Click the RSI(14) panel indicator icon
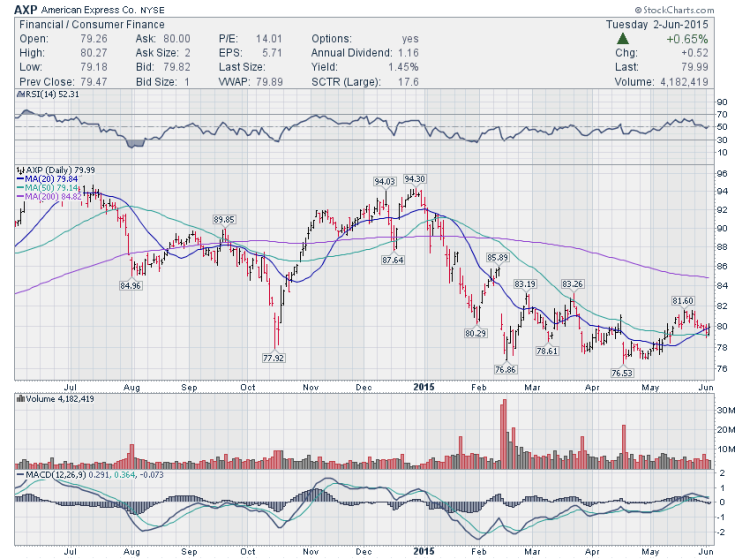The image size is (750, 559). click(x=21, y=94)
